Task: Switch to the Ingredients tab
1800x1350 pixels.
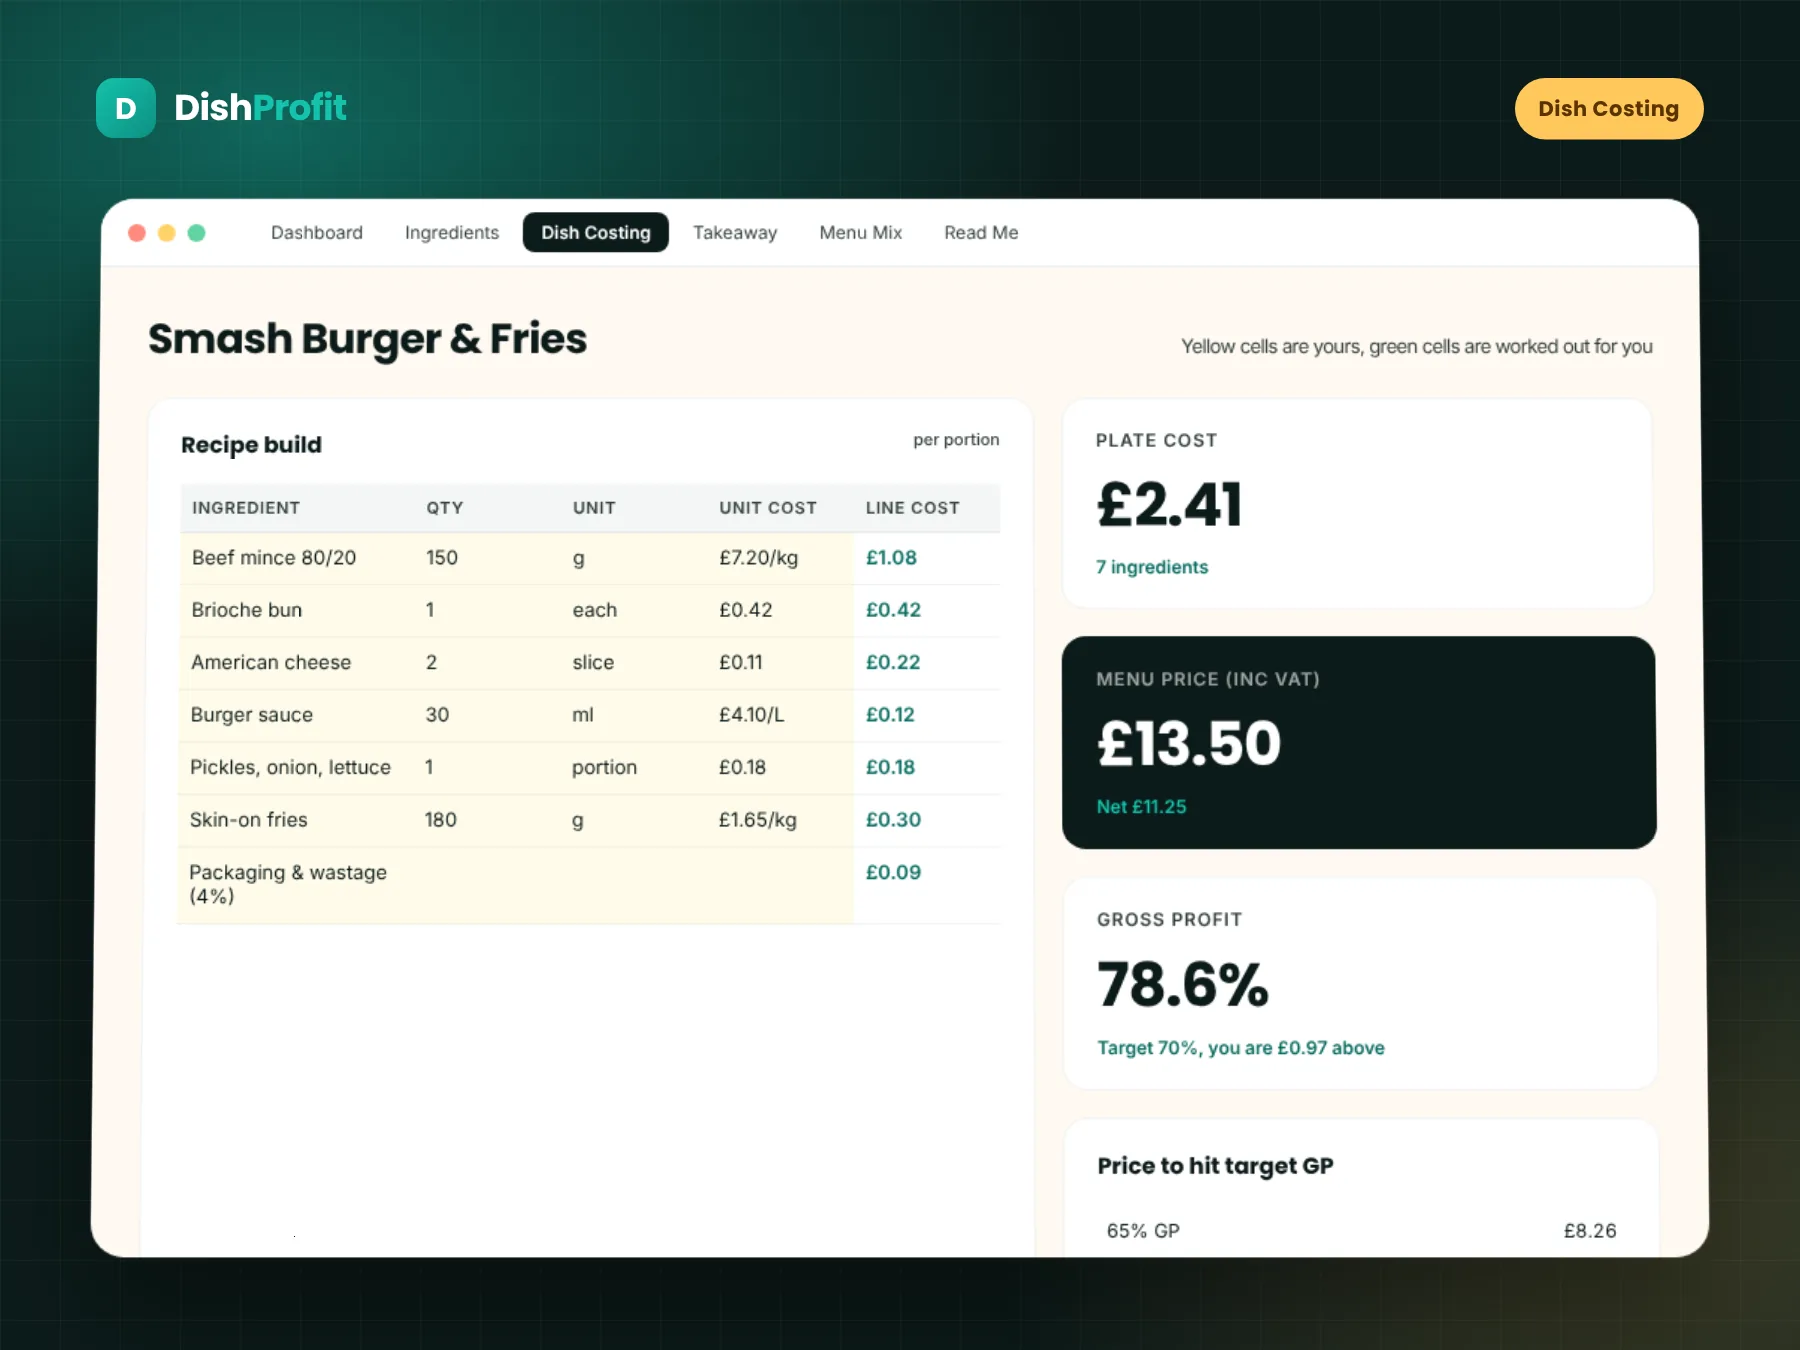Action: point(452,233)
